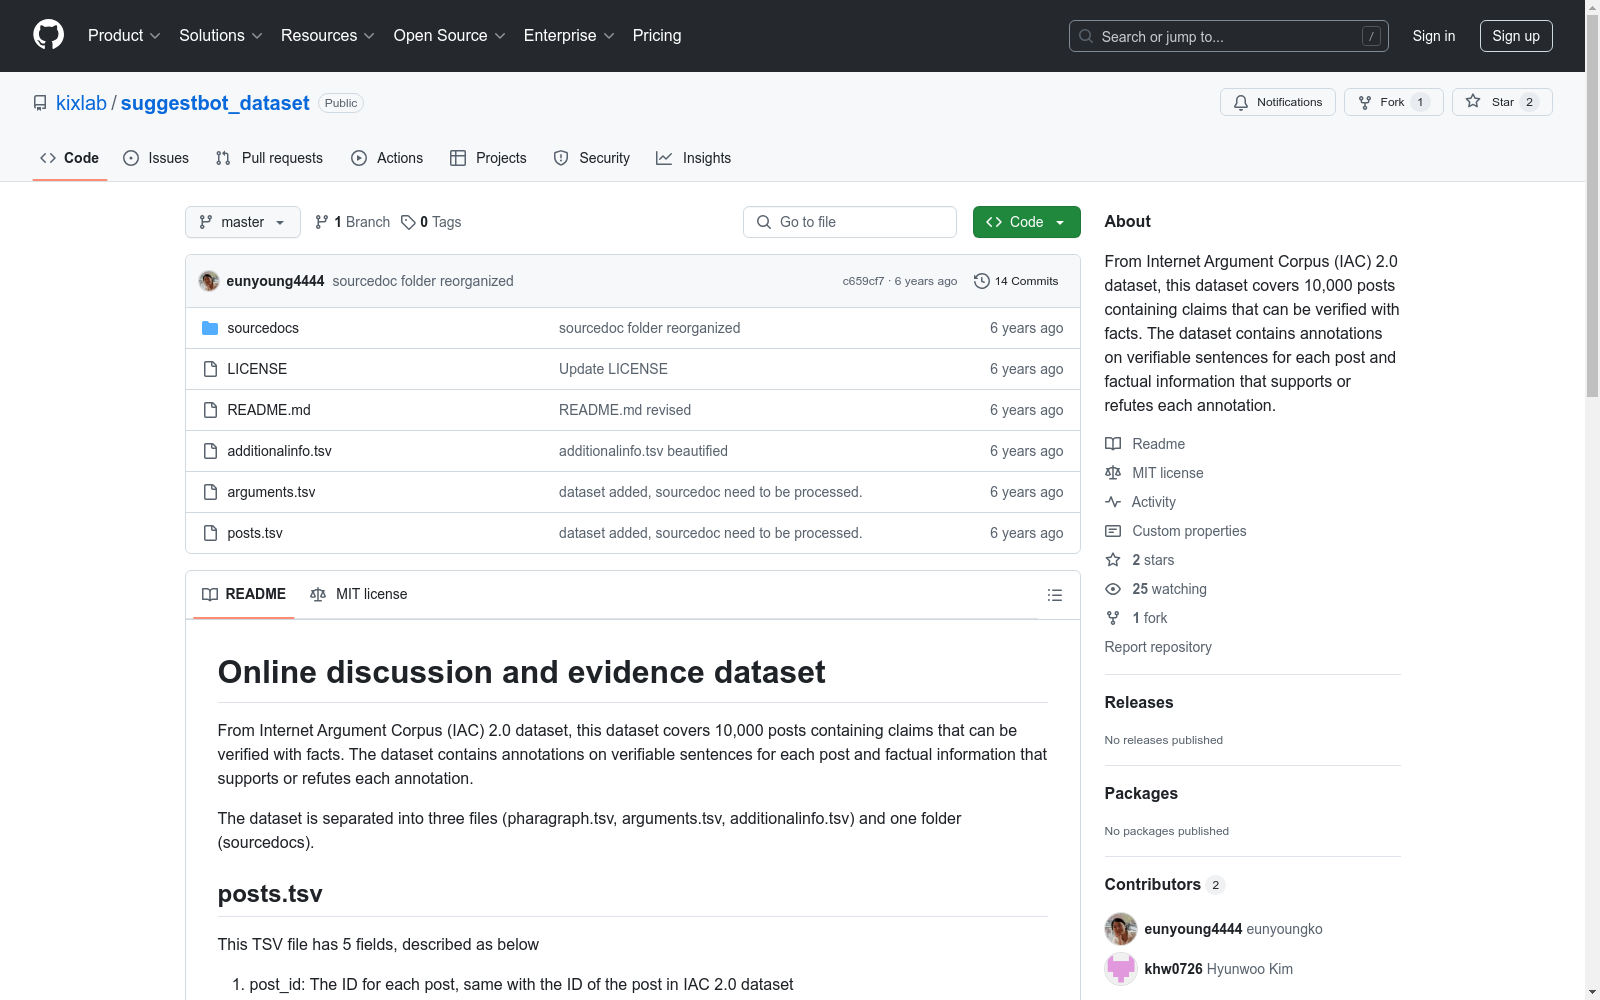Viewport: 1600px width, 1000px height.
Task: Open 'additionalinfo.tsv beautified' commit message
Action: [643, 451]
